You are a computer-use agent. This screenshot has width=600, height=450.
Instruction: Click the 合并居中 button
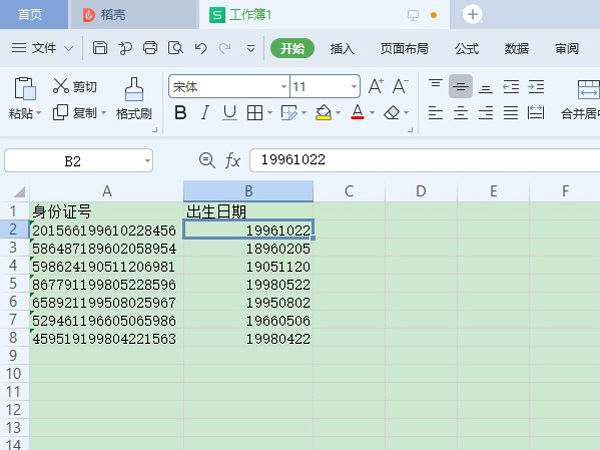point(580,113)
